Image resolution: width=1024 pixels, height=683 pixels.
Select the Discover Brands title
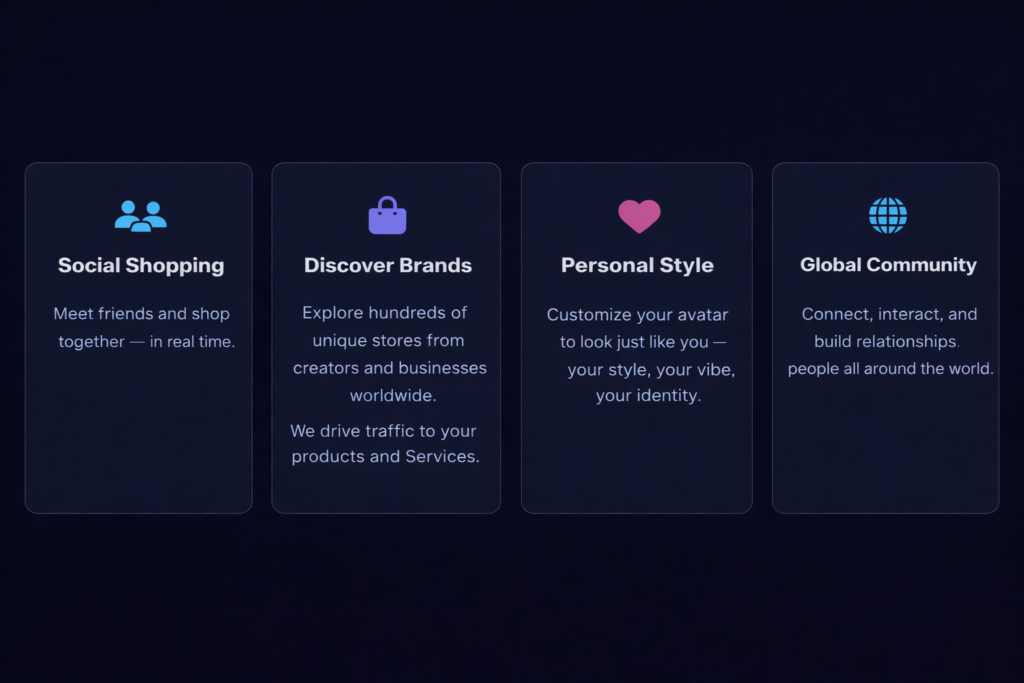coord(388,265)
